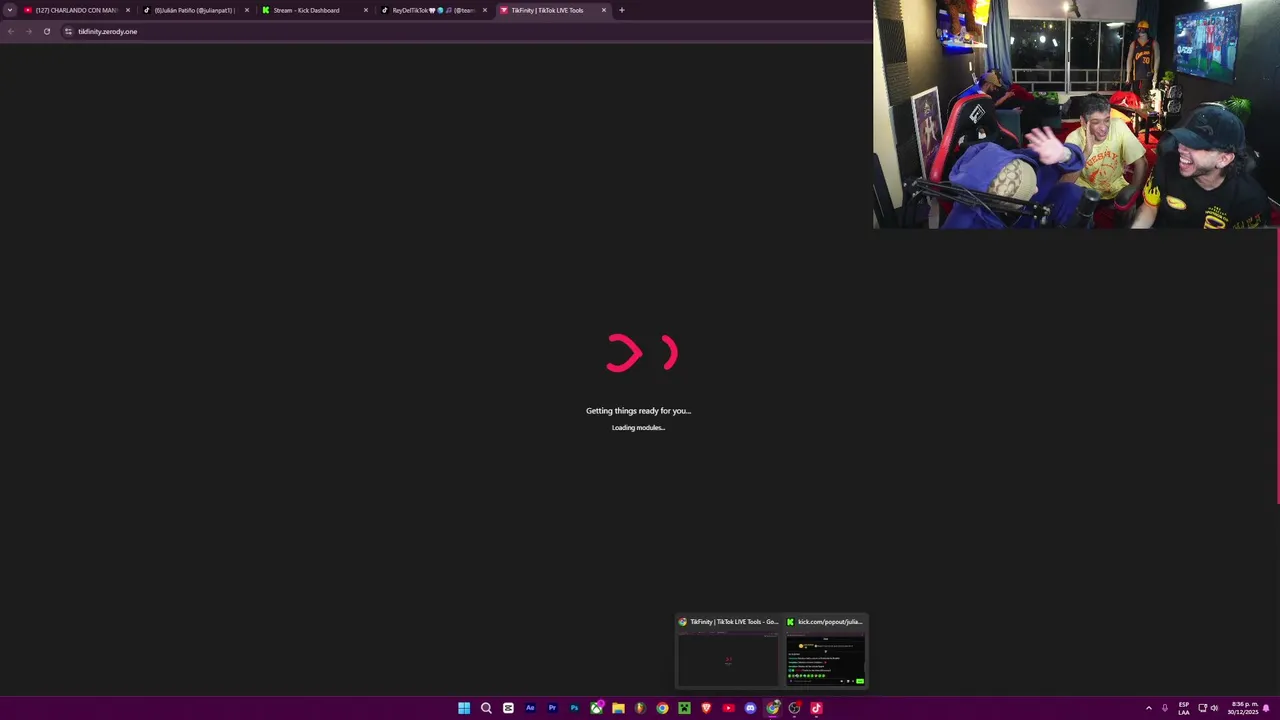Click the microphone tray icon
Image resolution: width=1280 pixels, height=720 pixels.
point(1164,708)
